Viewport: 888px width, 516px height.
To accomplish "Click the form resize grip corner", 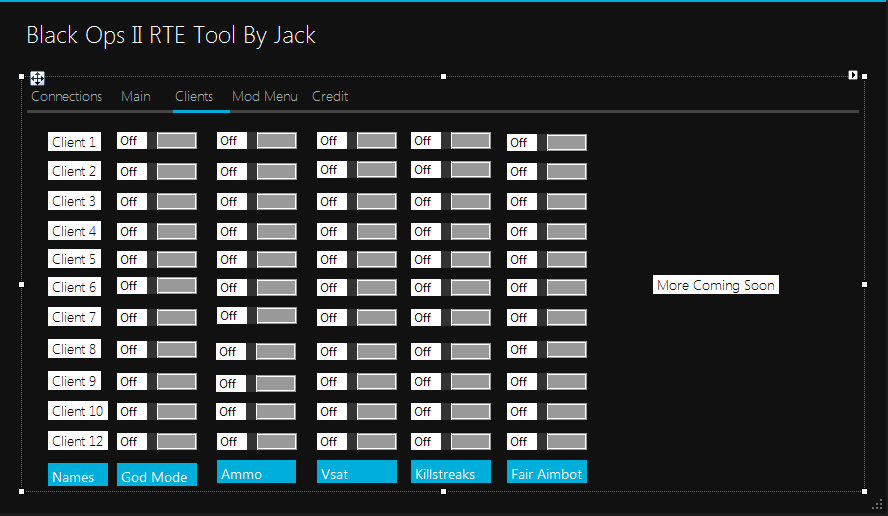I will click(878, 504).
